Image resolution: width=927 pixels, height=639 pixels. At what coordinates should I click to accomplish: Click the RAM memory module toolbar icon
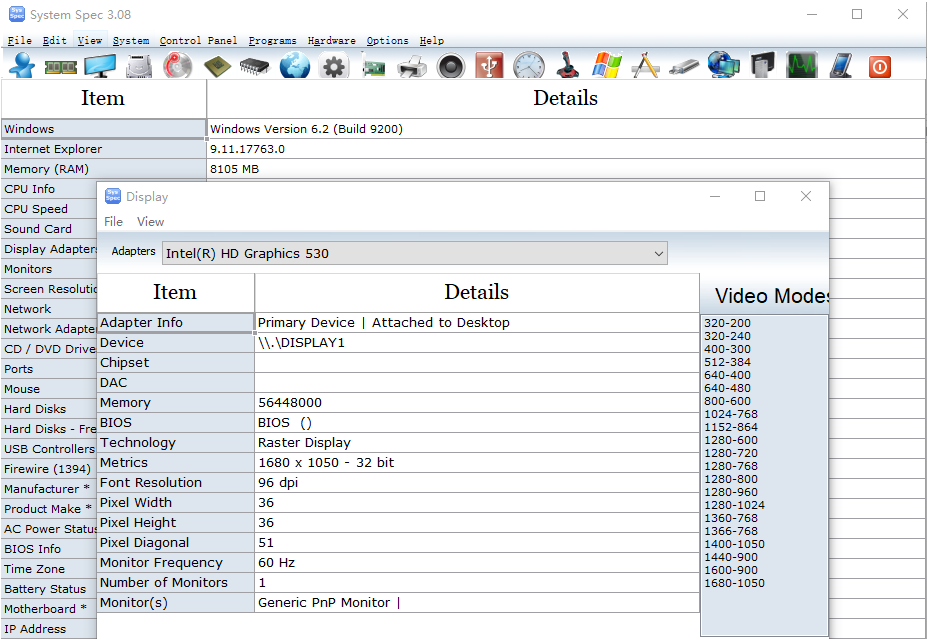pos(61,66)
